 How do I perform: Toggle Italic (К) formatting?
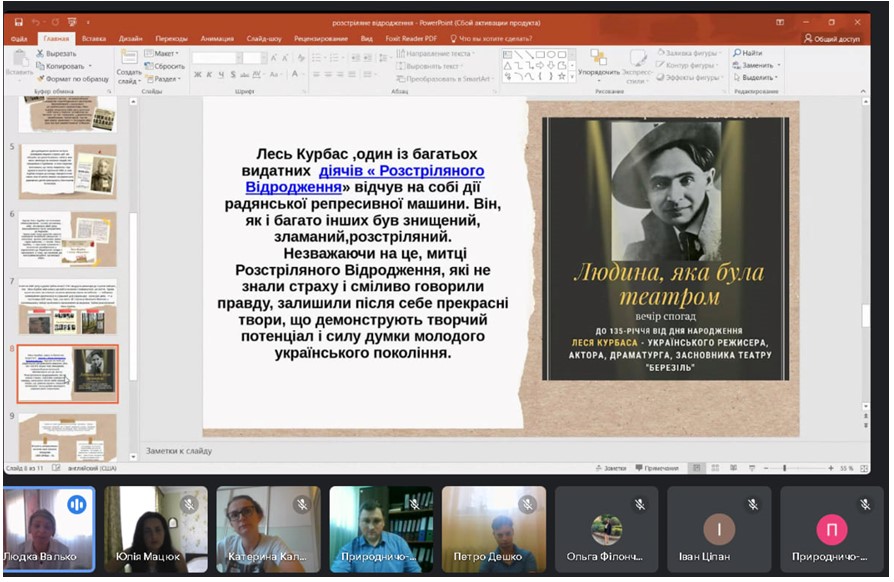tap(209, 75)
